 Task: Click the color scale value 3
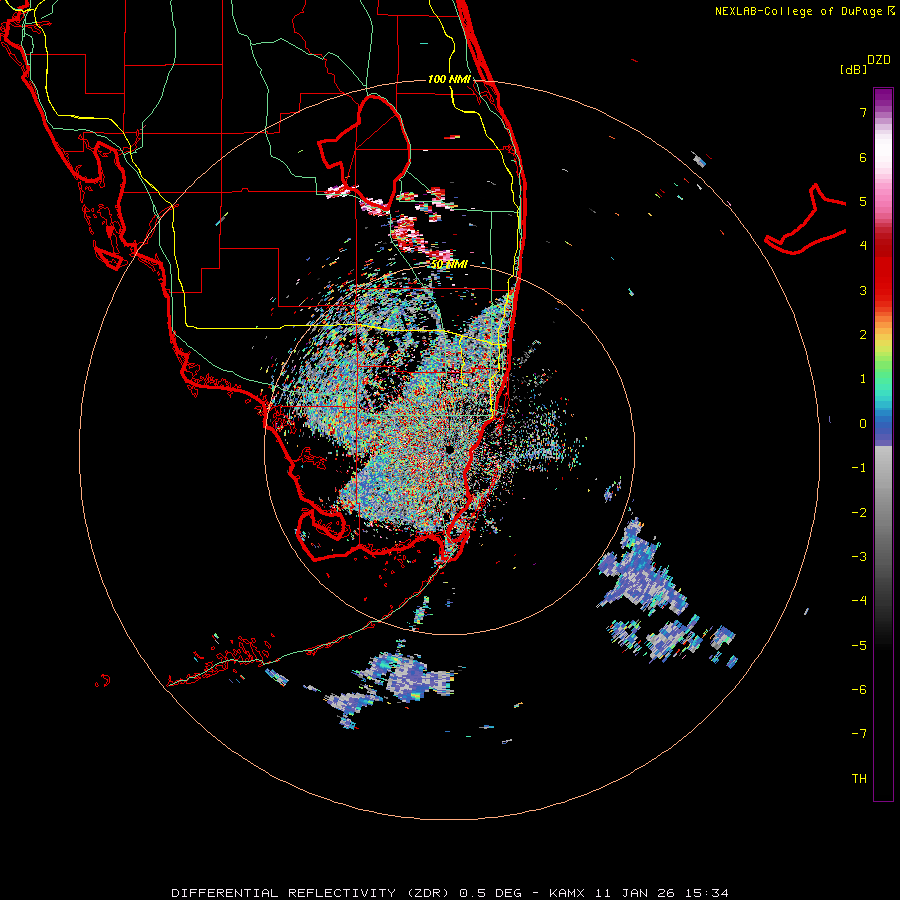point(863,290)
